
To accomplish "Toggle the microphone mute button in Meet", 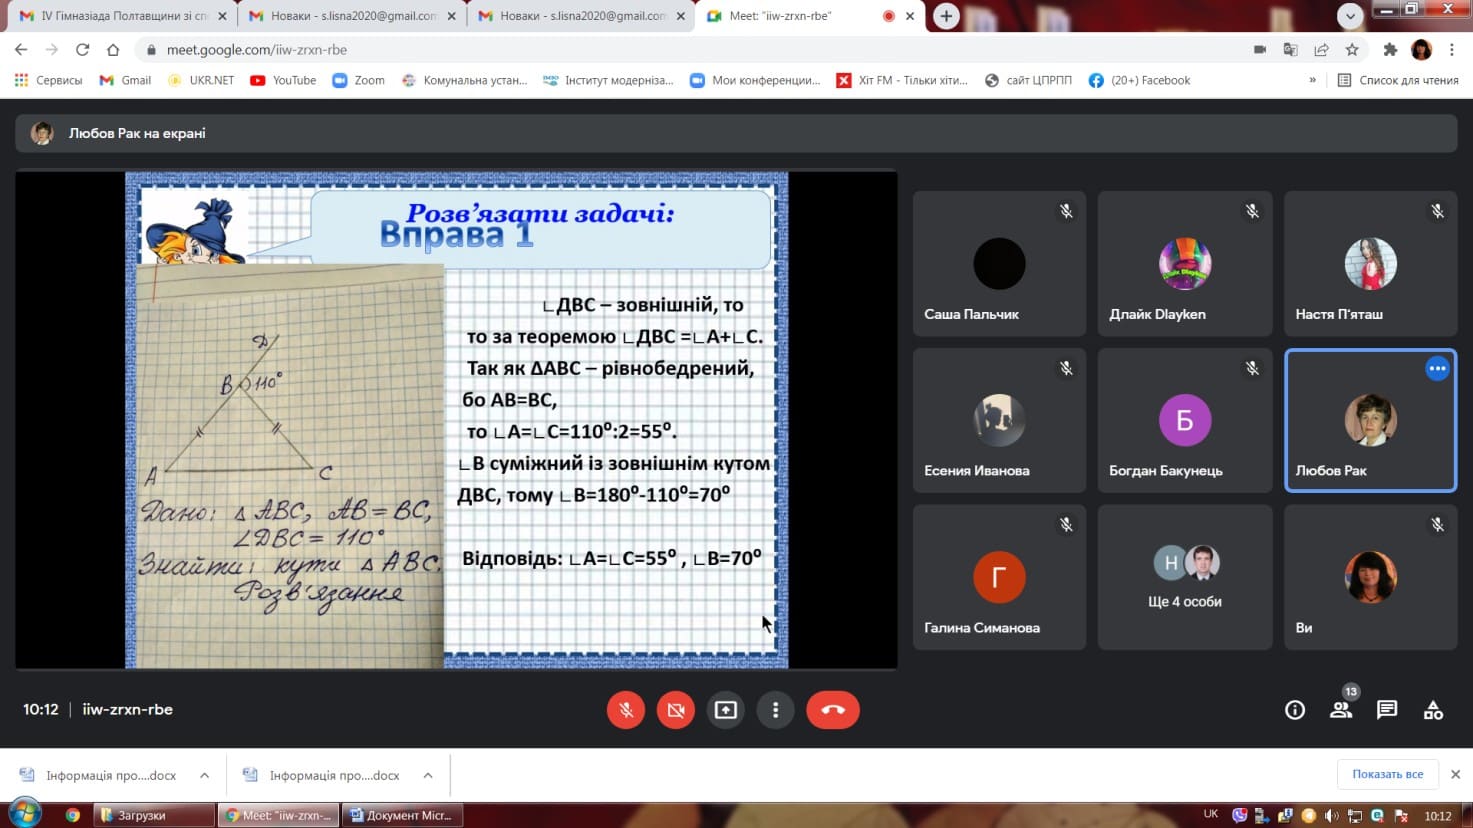I will [x=626, y=710].
